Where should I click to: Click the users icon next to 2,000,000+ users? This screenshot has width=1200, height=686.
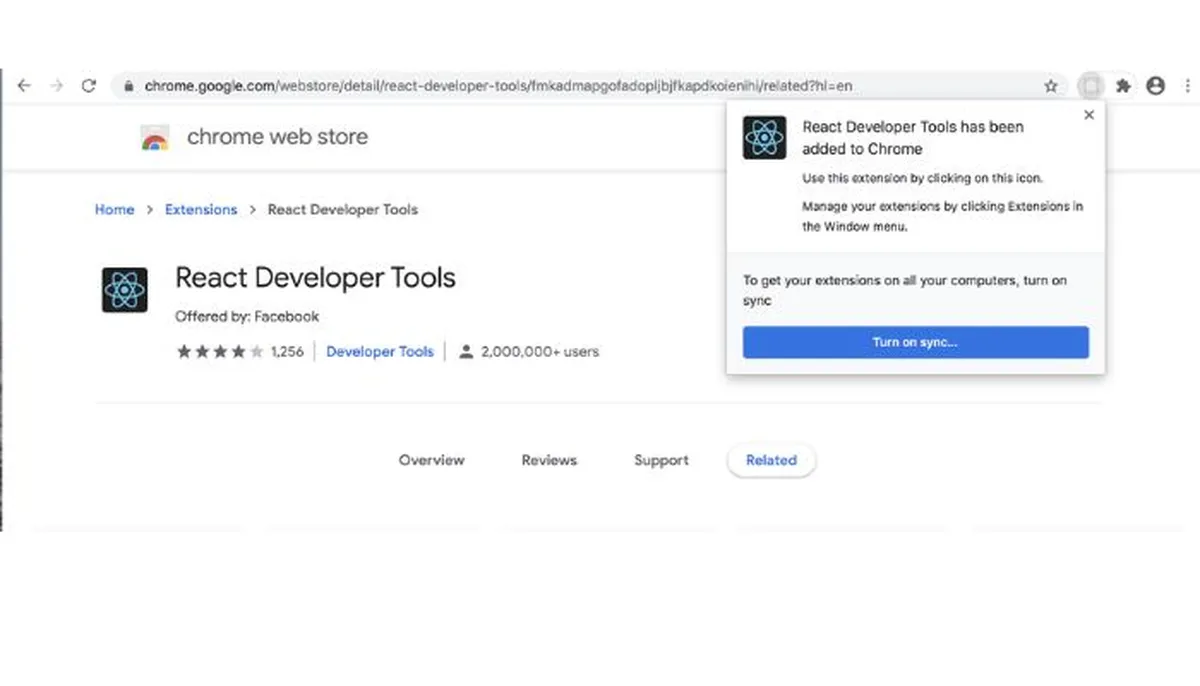click(x=465, y=351)
